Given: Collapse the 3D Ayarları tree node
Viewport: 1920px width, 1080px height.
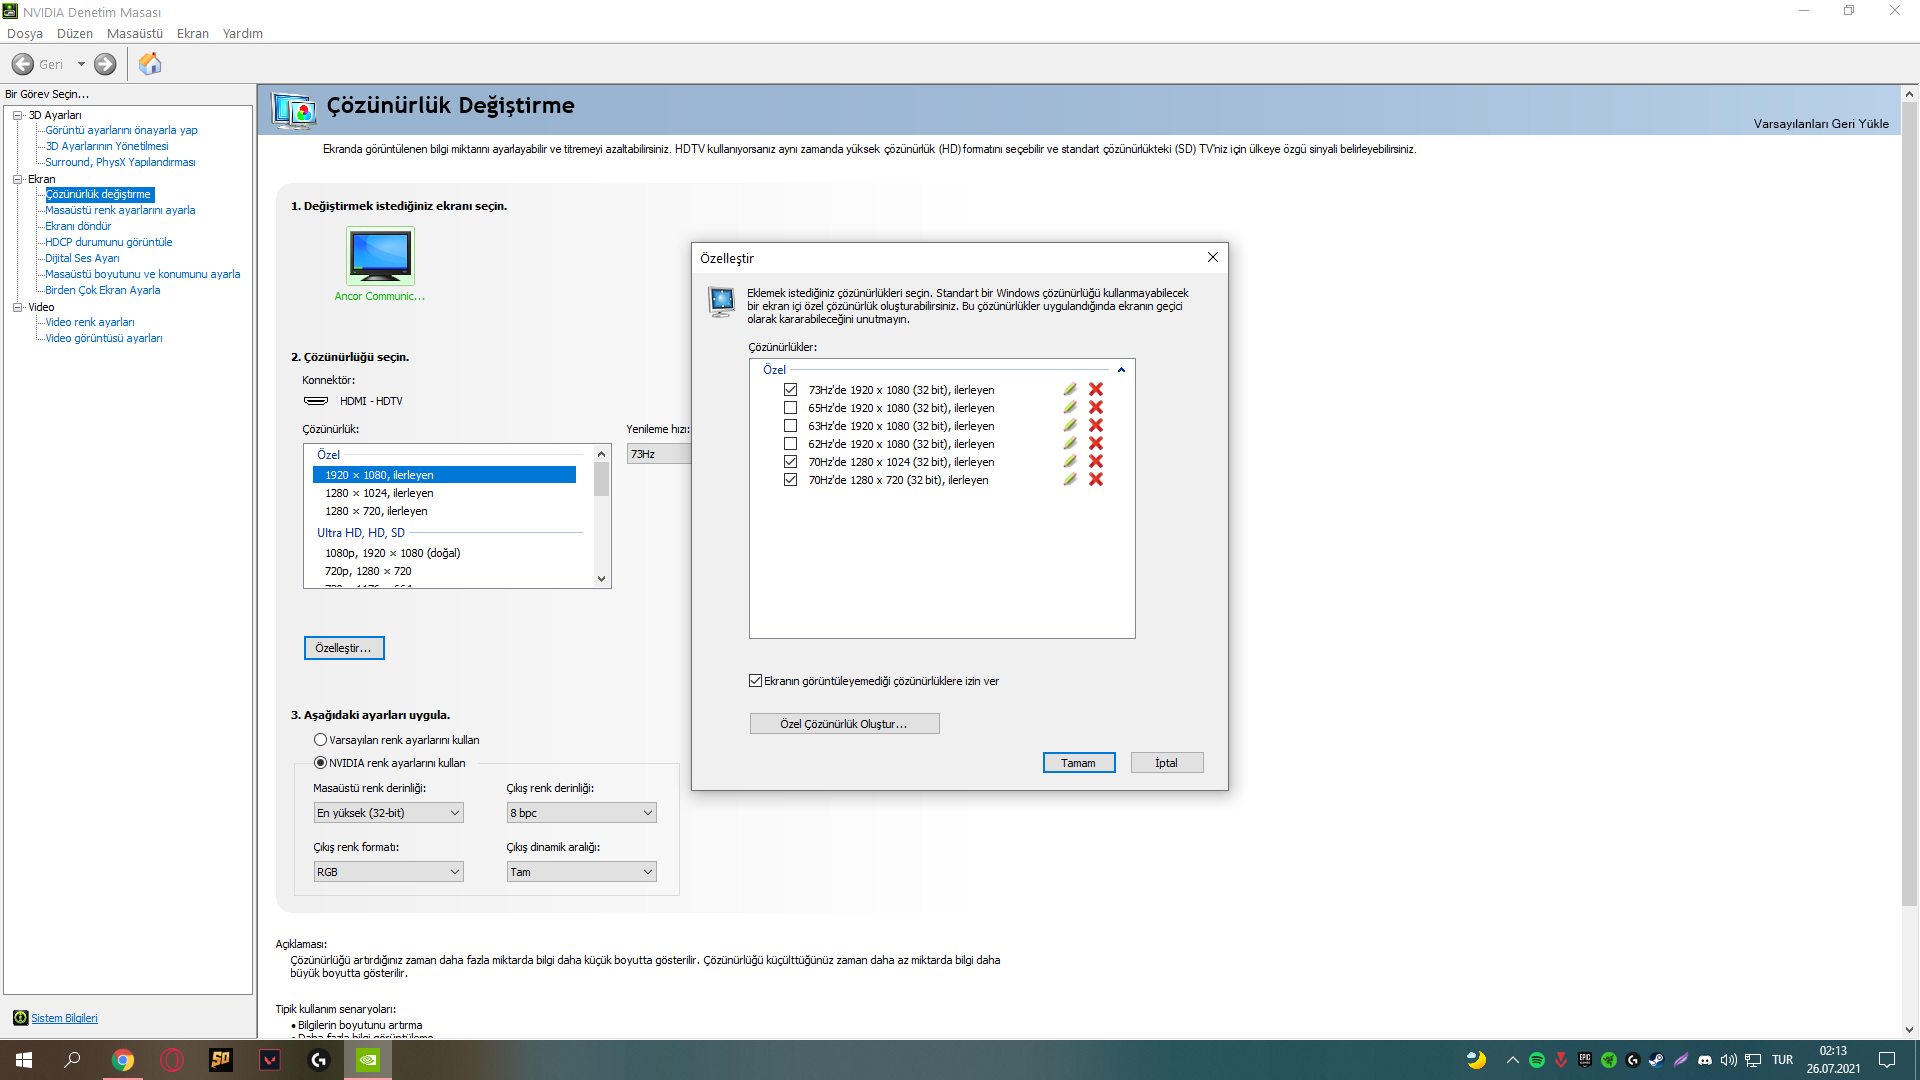Looking at the screenshot, I should (x=17, y=115).
